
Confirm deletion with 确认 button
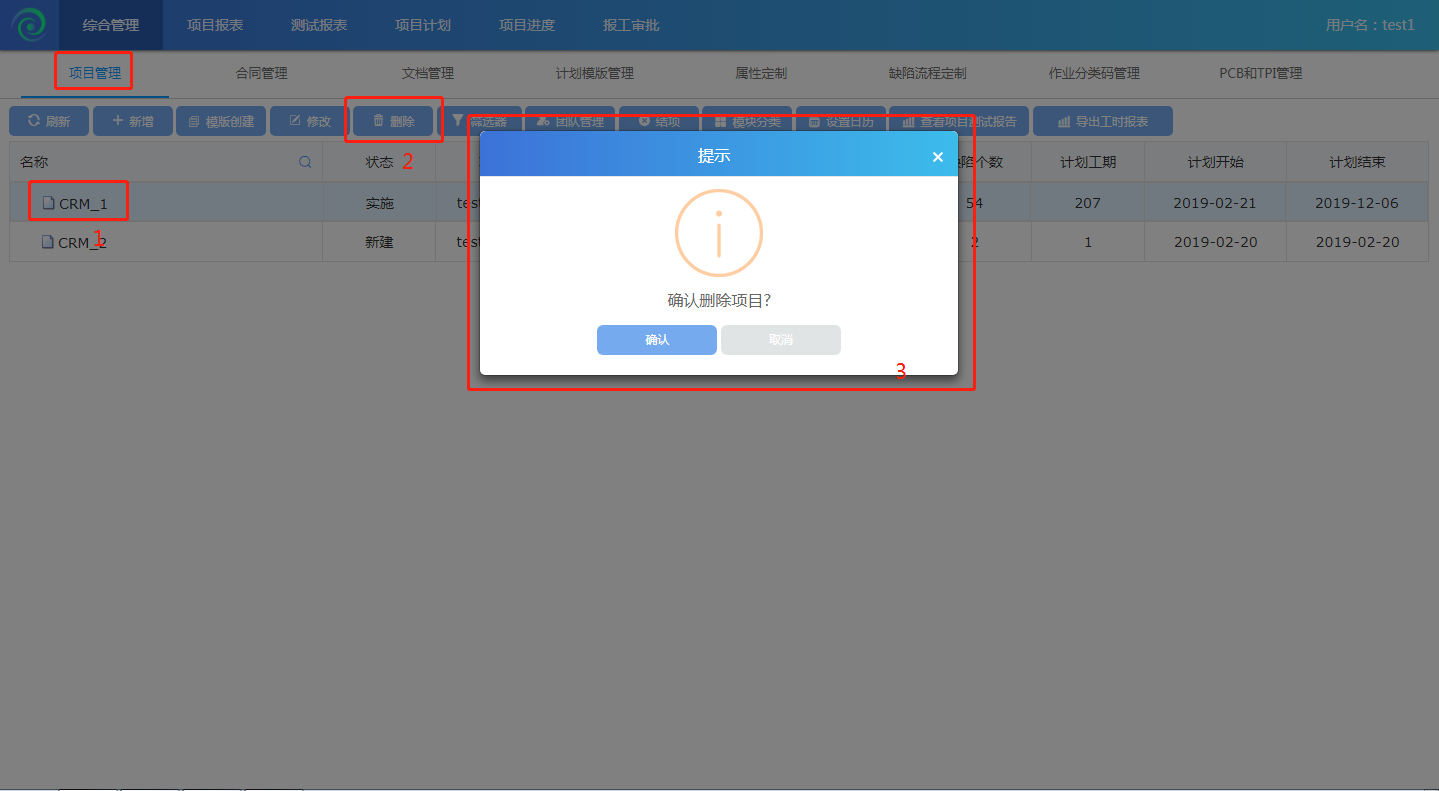656,340
